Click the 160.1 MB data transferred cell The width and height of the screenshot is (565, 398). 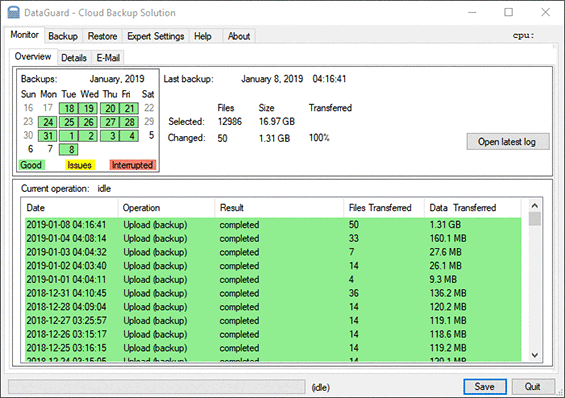pyautogui.click(x=448, y=238)
